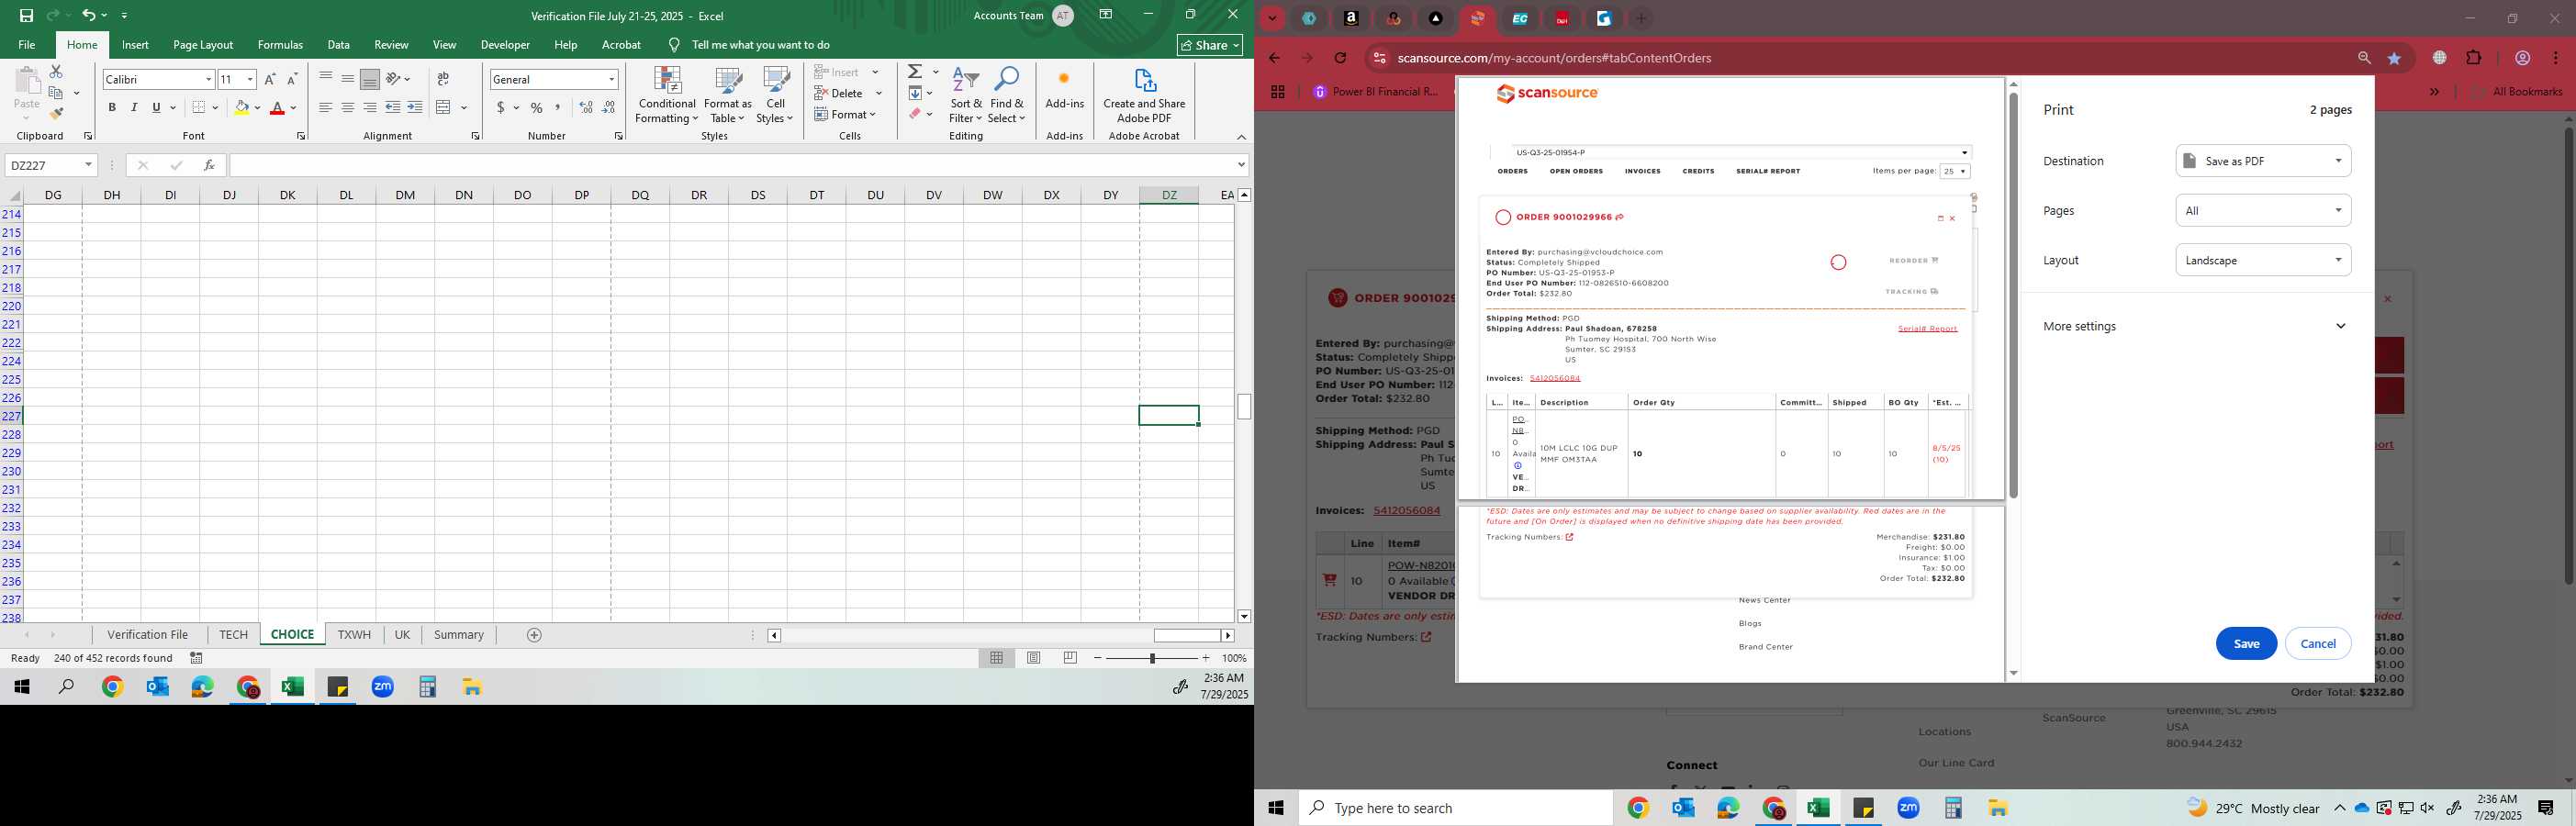Screen dimensions: 2576x826
Task: Click the Amazon tab icon in Chrome
Action: (1351, 18)
